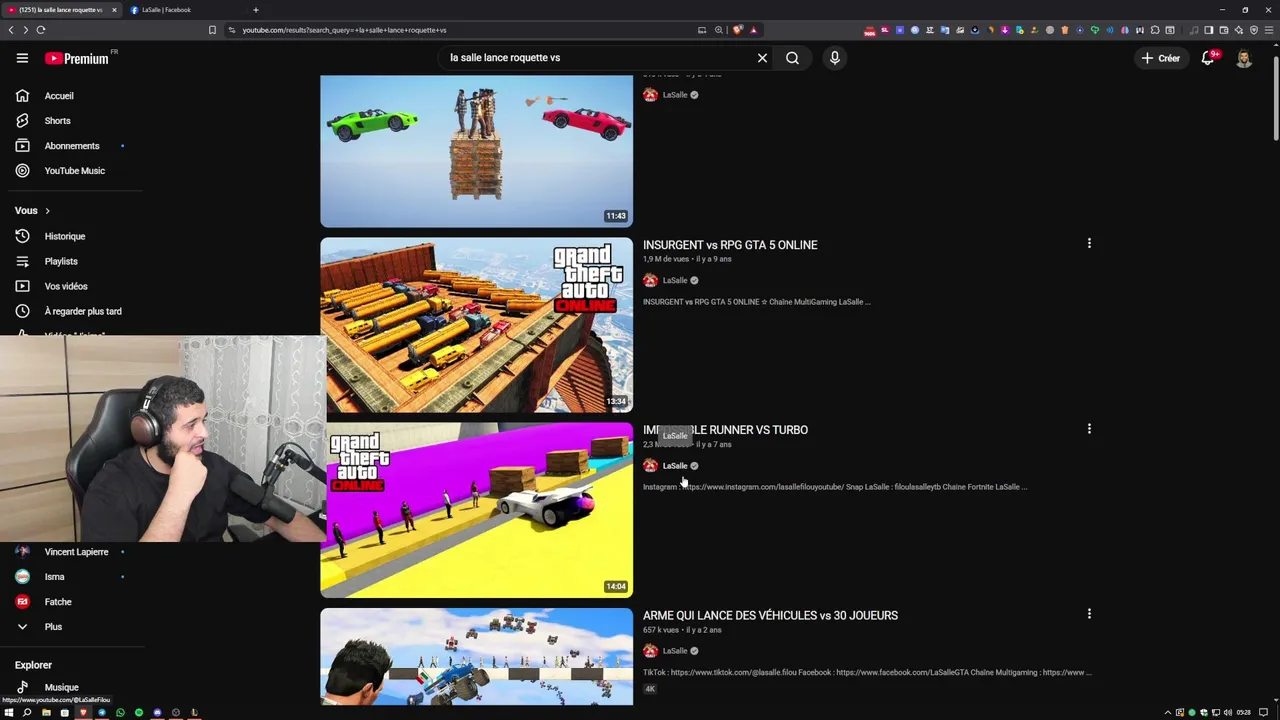The image size is (1280, 720).
Task: Reload the page
Action: [41, 30]
